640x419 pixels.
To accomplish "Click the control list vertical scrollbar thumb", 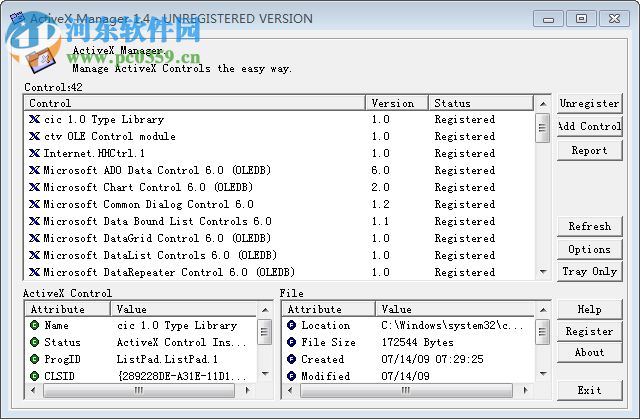I will pyautogui.click(x=542, y=128).
